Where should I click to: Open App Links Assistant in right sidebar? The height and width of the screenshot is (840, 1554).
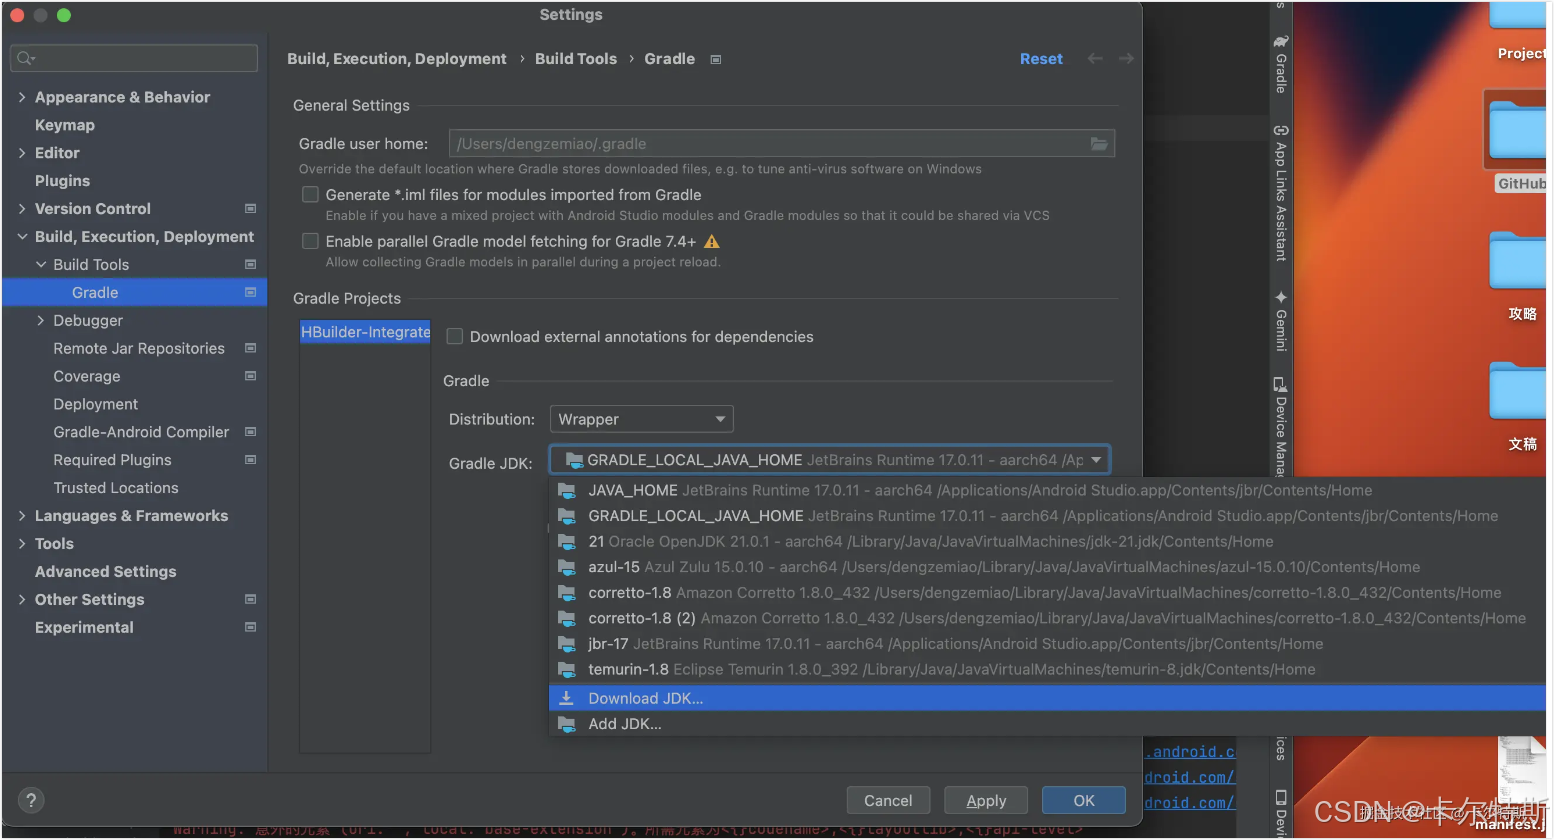point(1280,193)
